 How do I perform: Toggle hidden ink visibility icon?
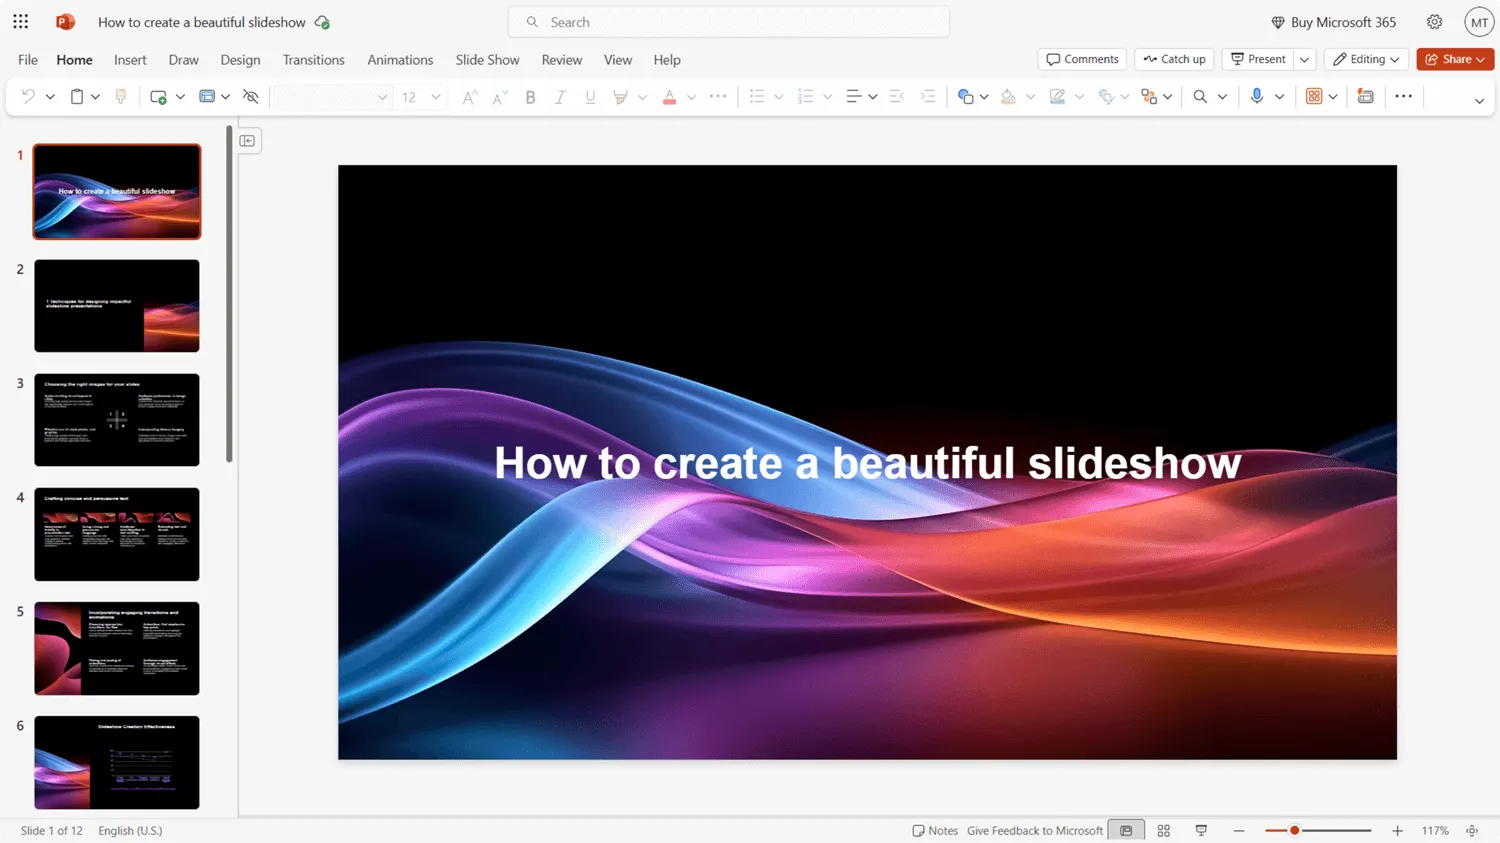coord(251,96)
